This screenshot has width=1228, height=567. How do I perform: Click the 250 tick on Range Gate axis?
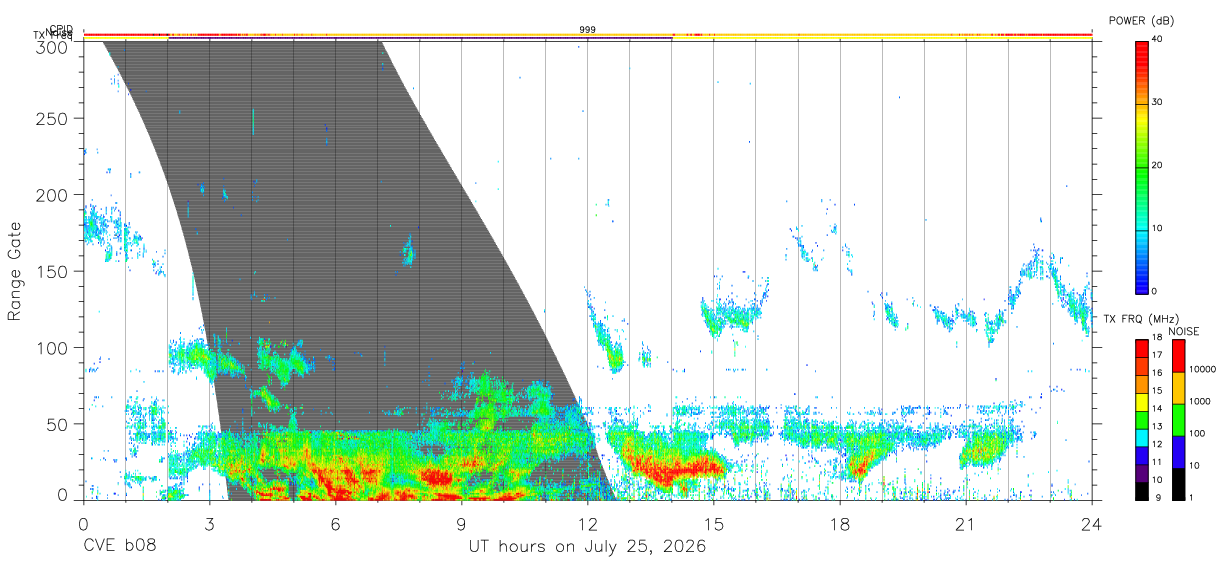51,118
